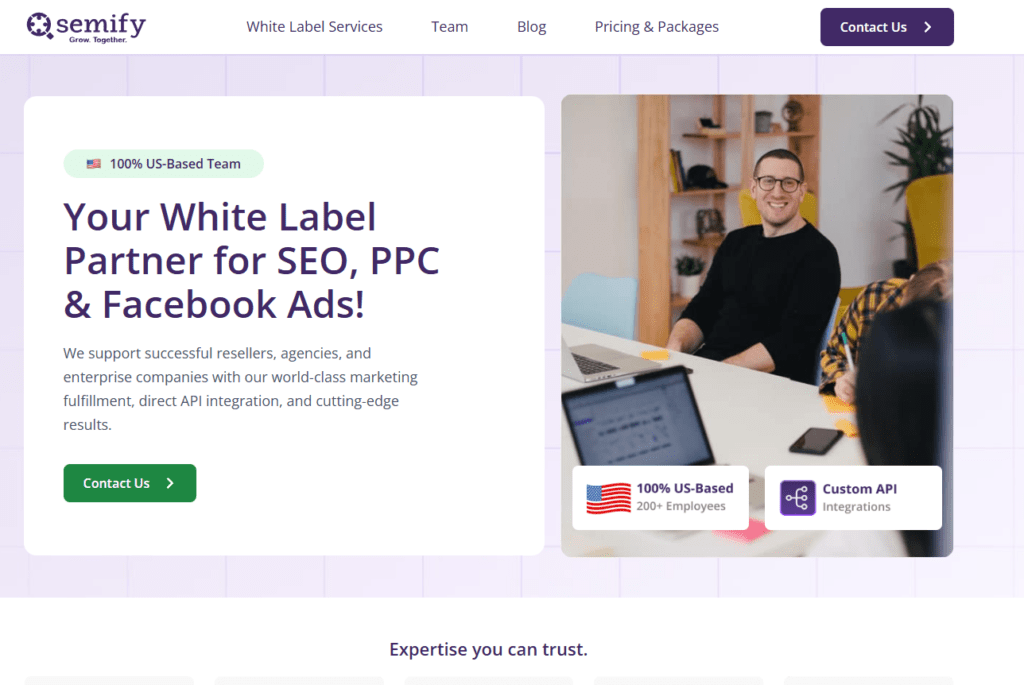Open the Team page
1024x685 pixels.
click(449, 27)
